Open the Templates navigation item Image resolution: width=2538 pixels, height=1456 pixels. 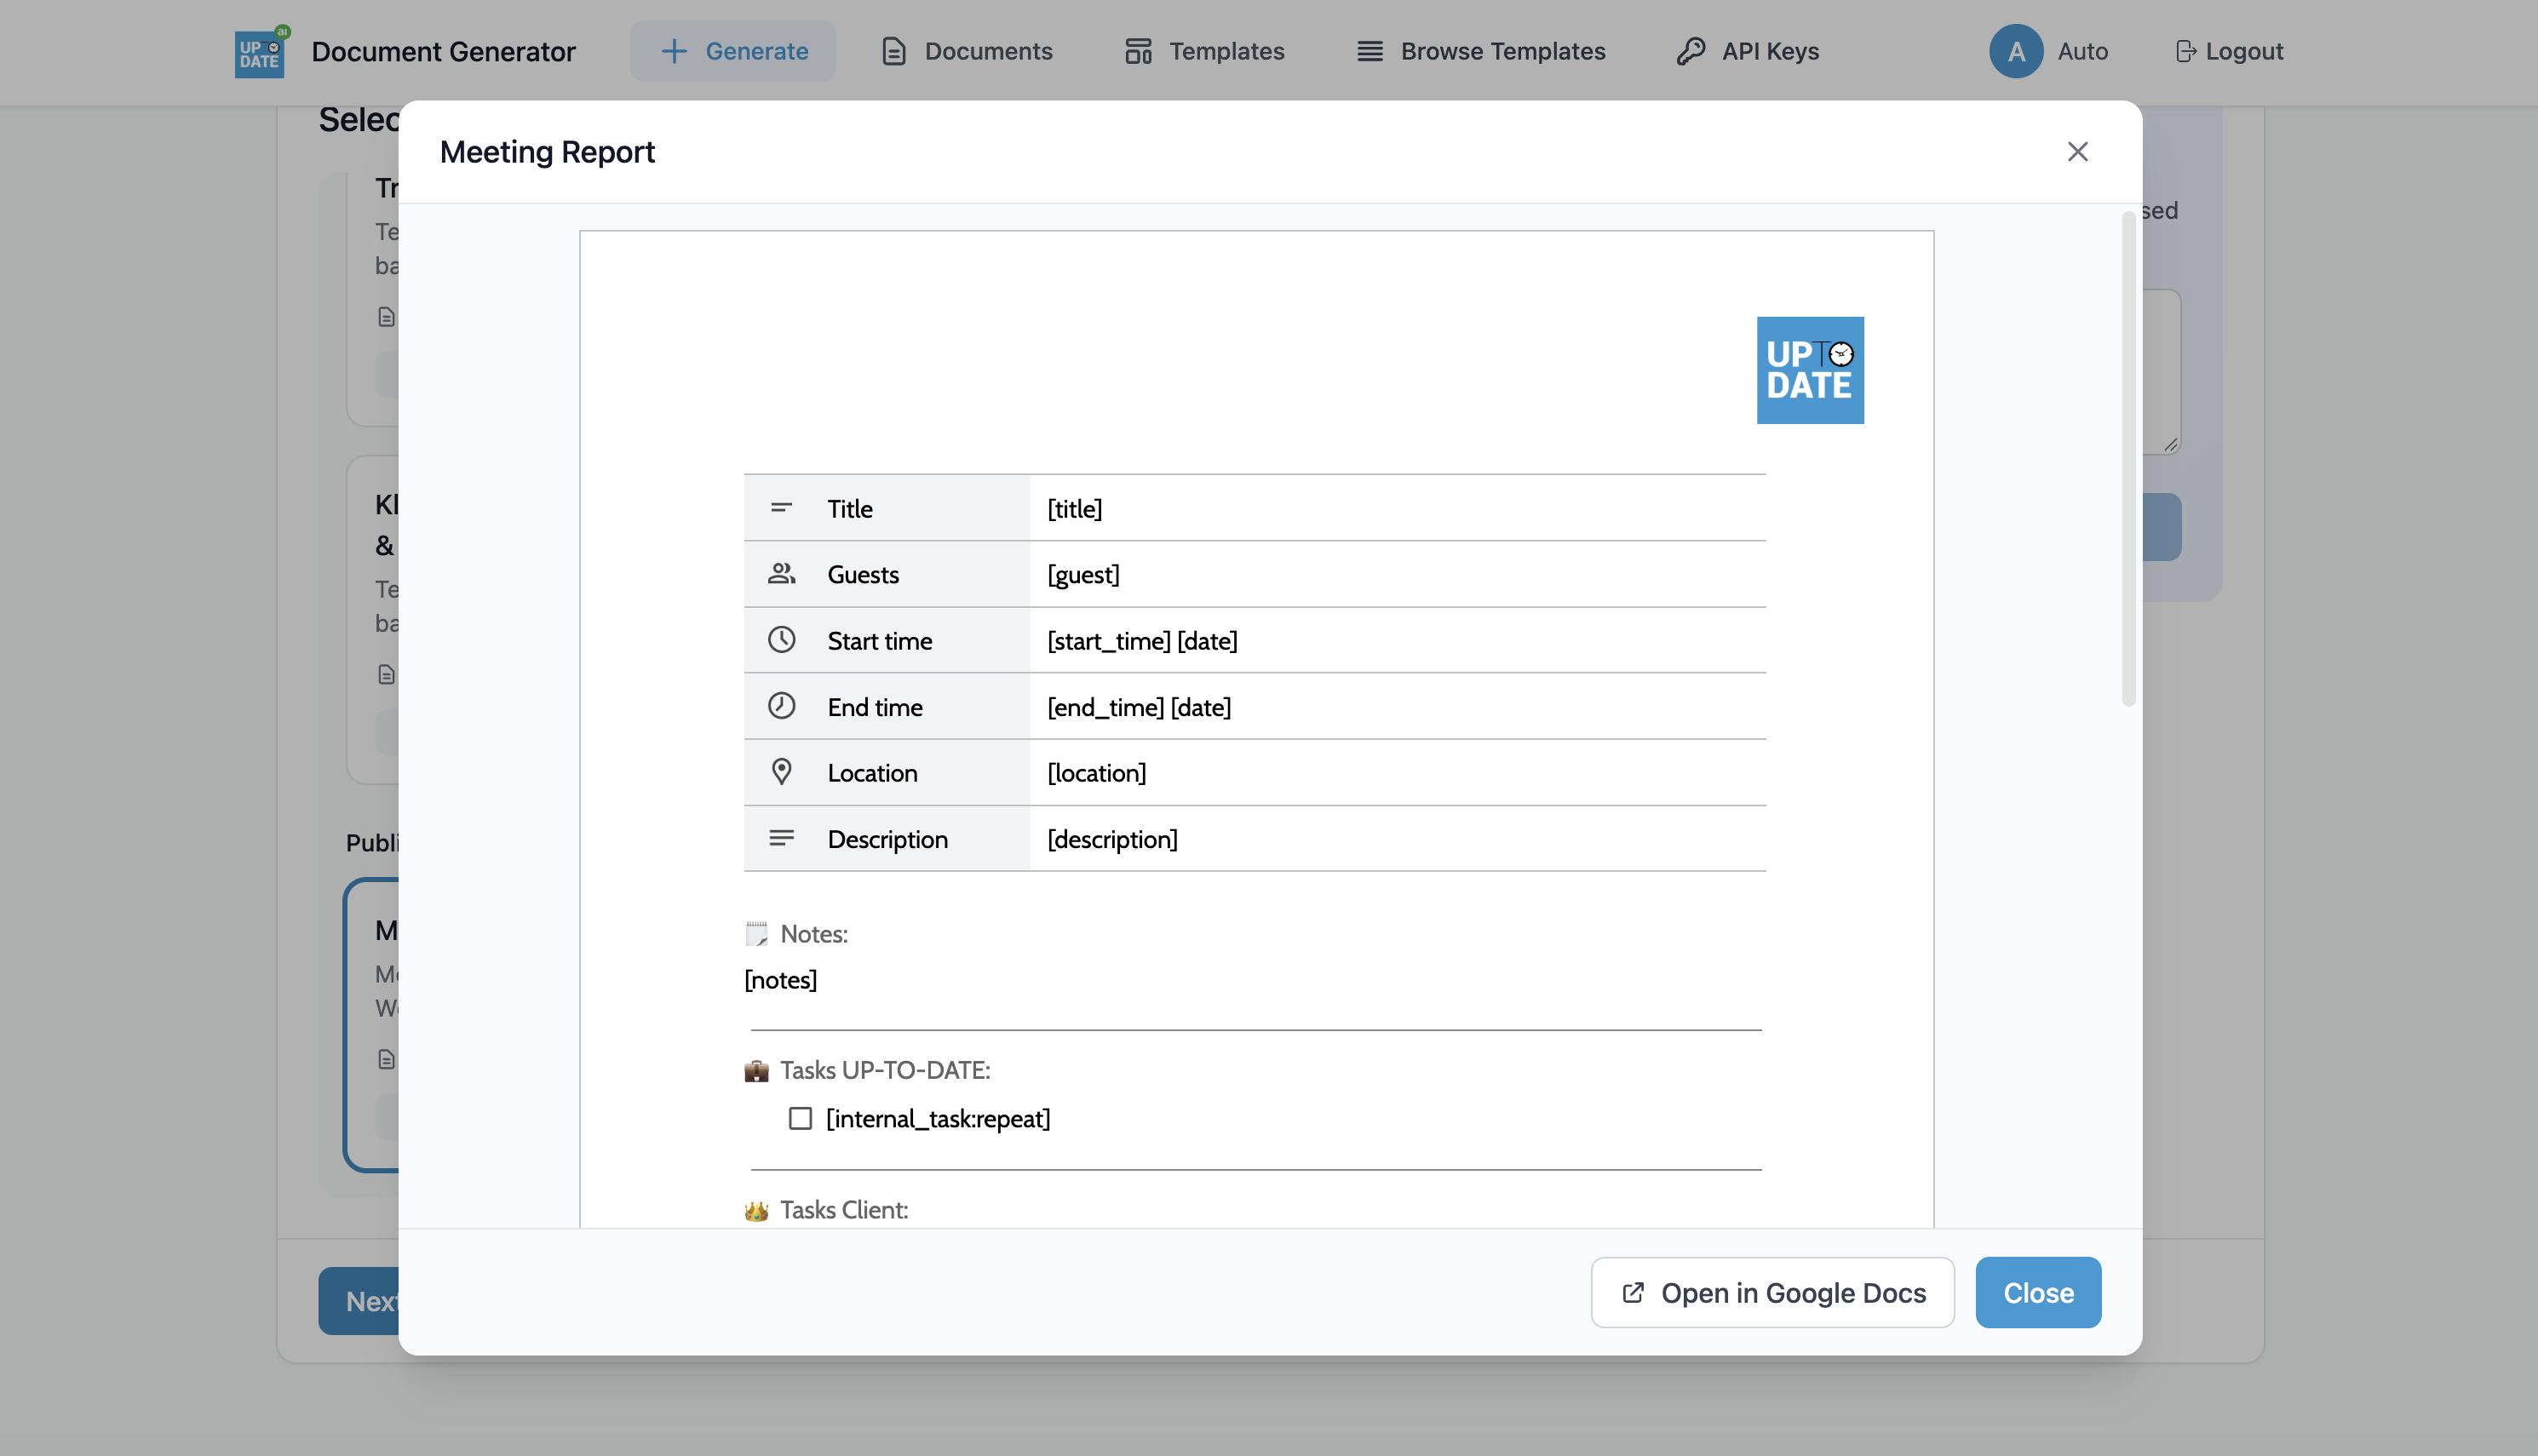coord(1205,51)
